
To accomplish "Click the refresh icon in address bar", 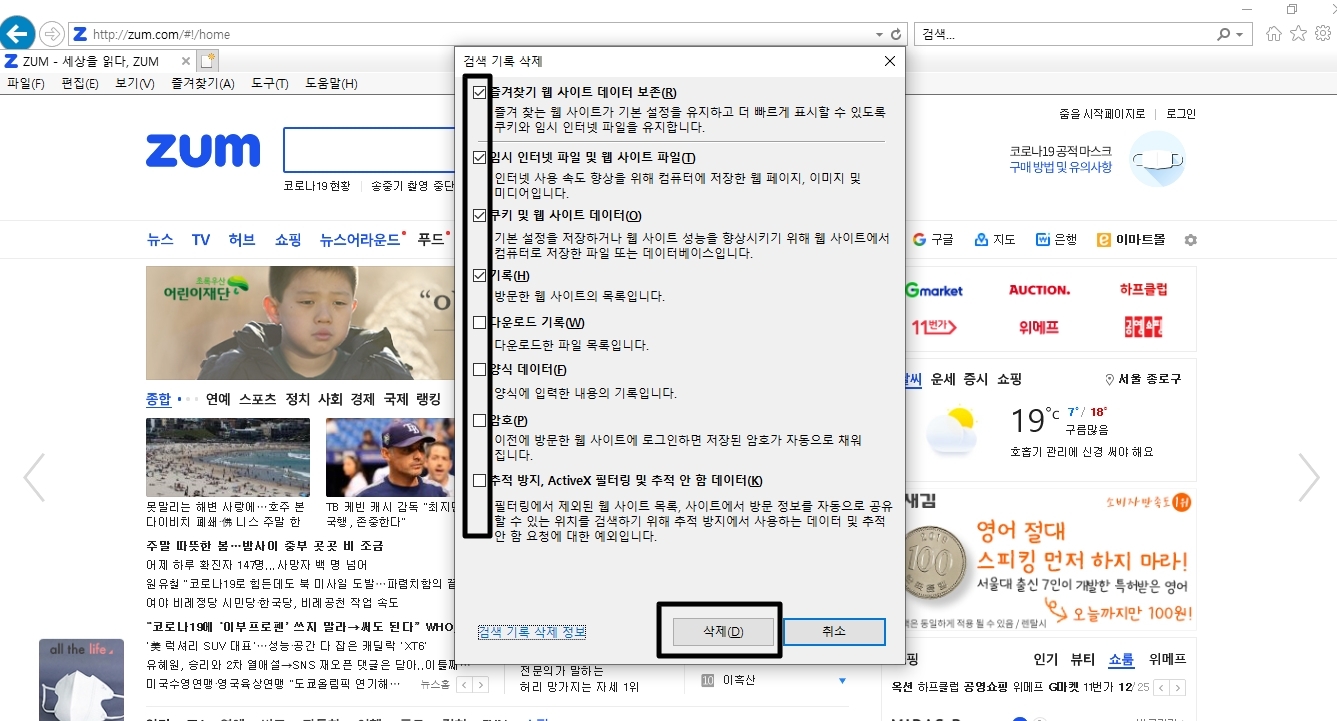I will [x=896, y=34].
